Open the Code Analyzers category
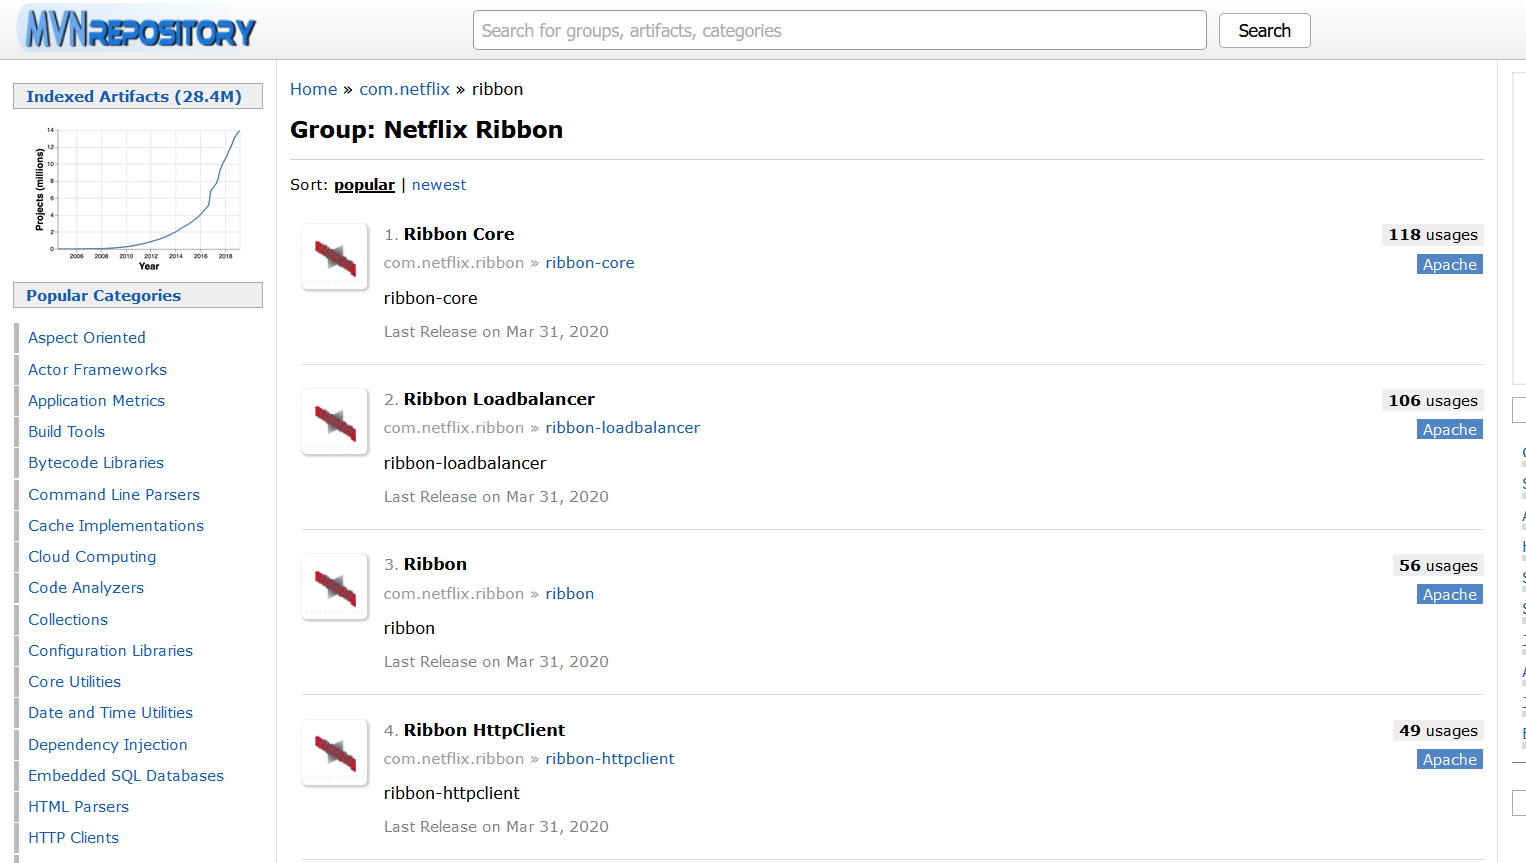The image size is (1526, 863). [x=86, y=588]
